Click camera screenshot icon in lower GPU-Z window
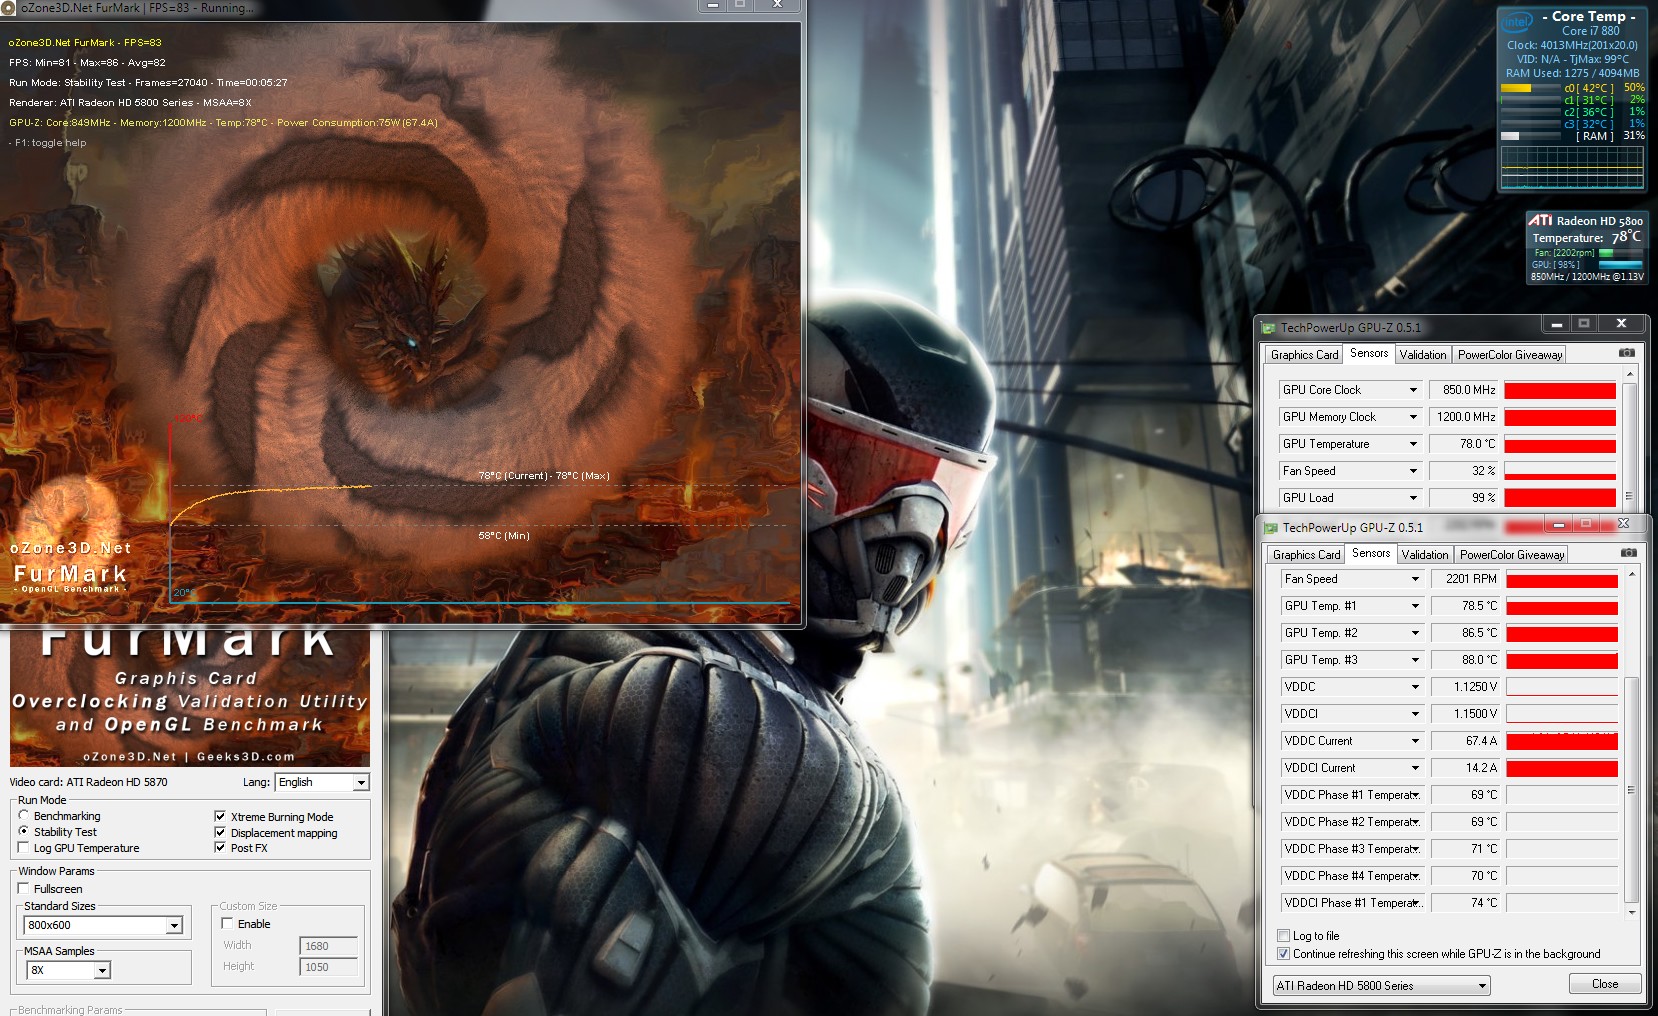Image resolution: width=1658 pixels, height=1016 pixels. [x=1629, y=553]
